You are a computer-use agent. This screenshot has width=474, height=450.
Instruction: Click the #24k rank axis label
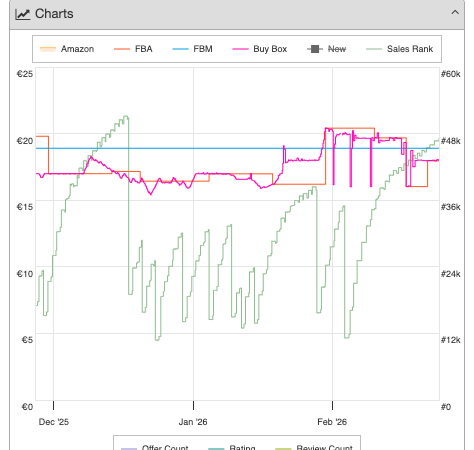click(450, 274)
